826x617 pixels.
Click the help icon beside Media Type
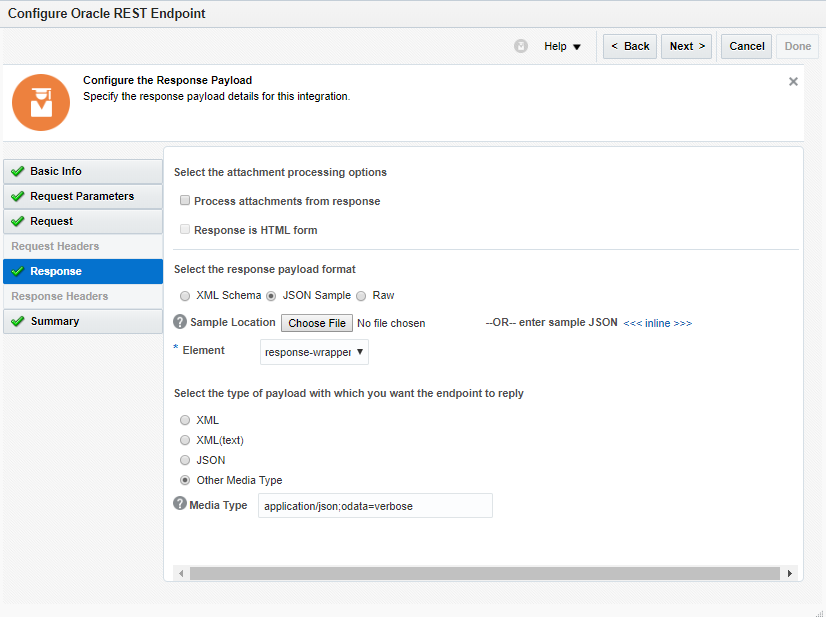point(180,504)
